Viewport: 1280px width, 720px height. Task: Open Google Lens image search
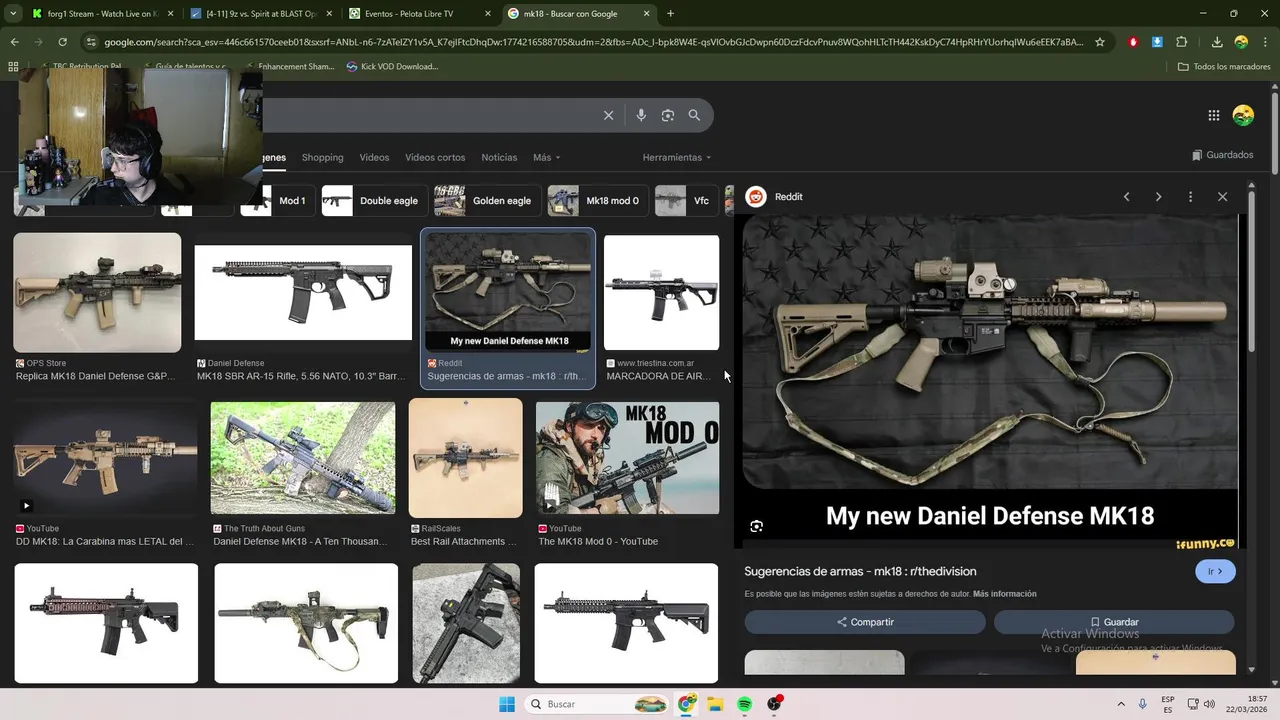click(x=668, y=115)
